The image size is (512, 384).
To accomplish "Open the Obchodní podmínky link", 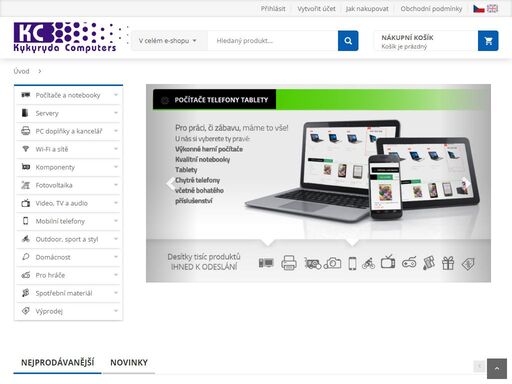I will point(431,9).
